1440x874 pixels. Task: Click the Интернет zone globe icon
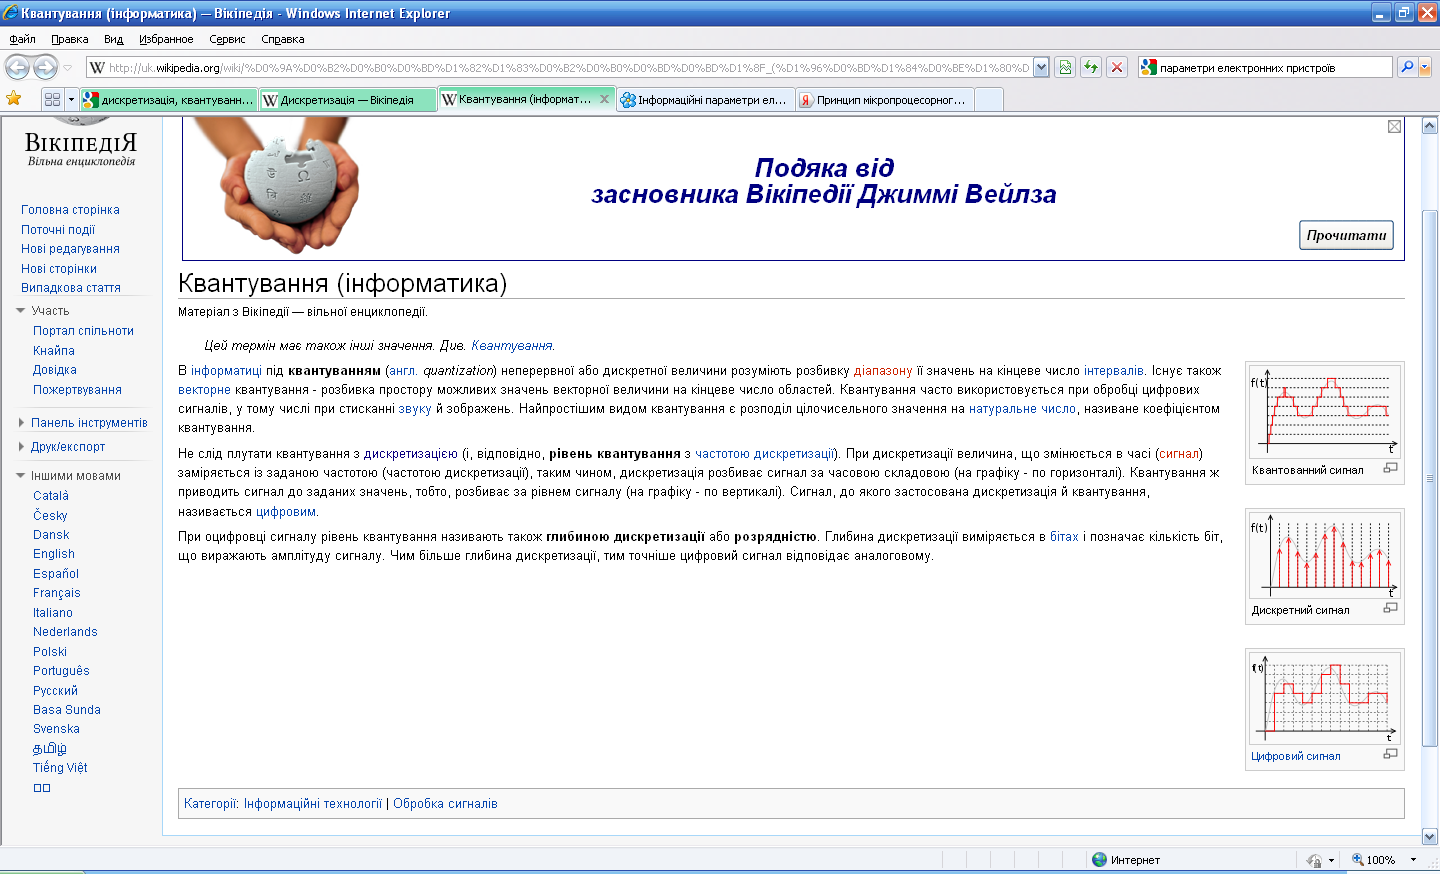point(1099,860)
